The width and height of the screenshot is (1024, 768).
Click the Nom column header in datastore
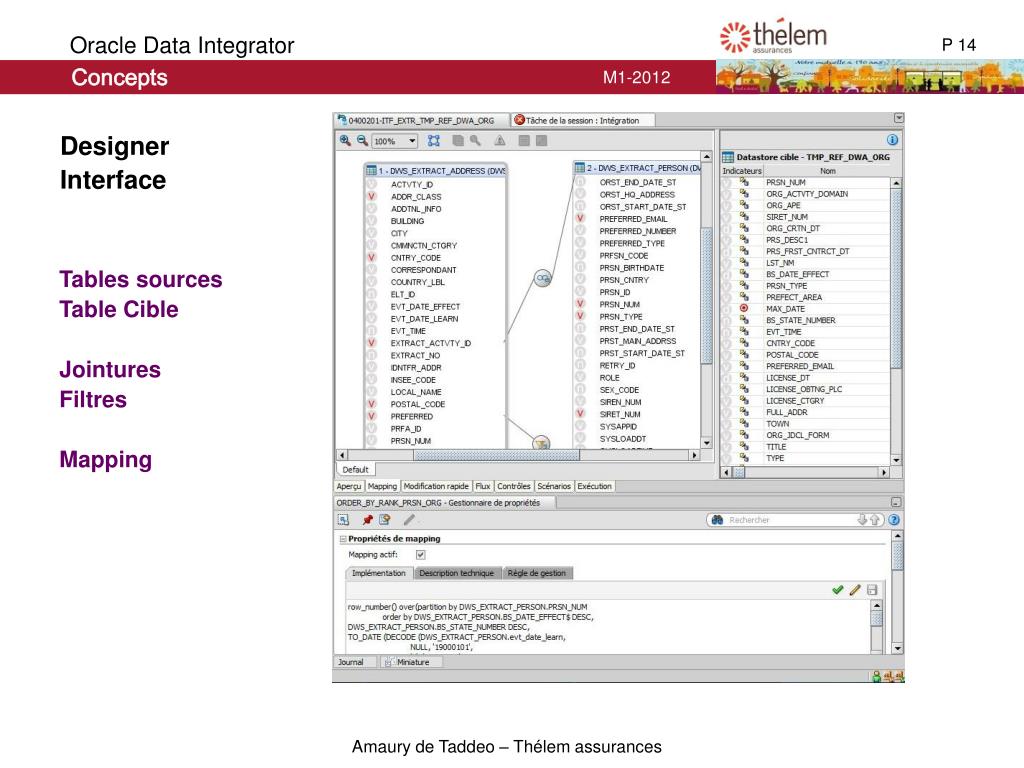coord(827,171)
